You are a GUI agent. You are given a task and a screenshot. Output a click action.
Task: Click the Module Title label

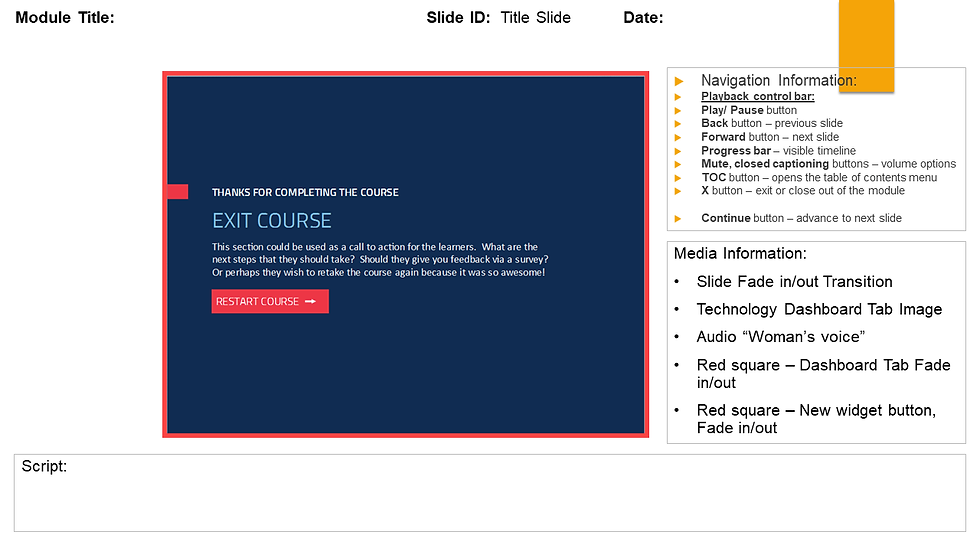click(x=65, y=17)
